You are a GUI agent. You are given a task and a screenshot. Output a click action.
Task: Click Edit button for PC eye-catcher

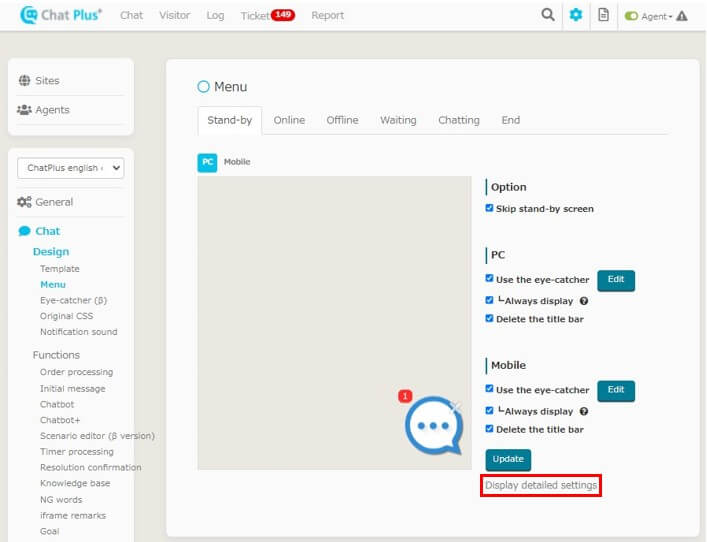[616, 280]
